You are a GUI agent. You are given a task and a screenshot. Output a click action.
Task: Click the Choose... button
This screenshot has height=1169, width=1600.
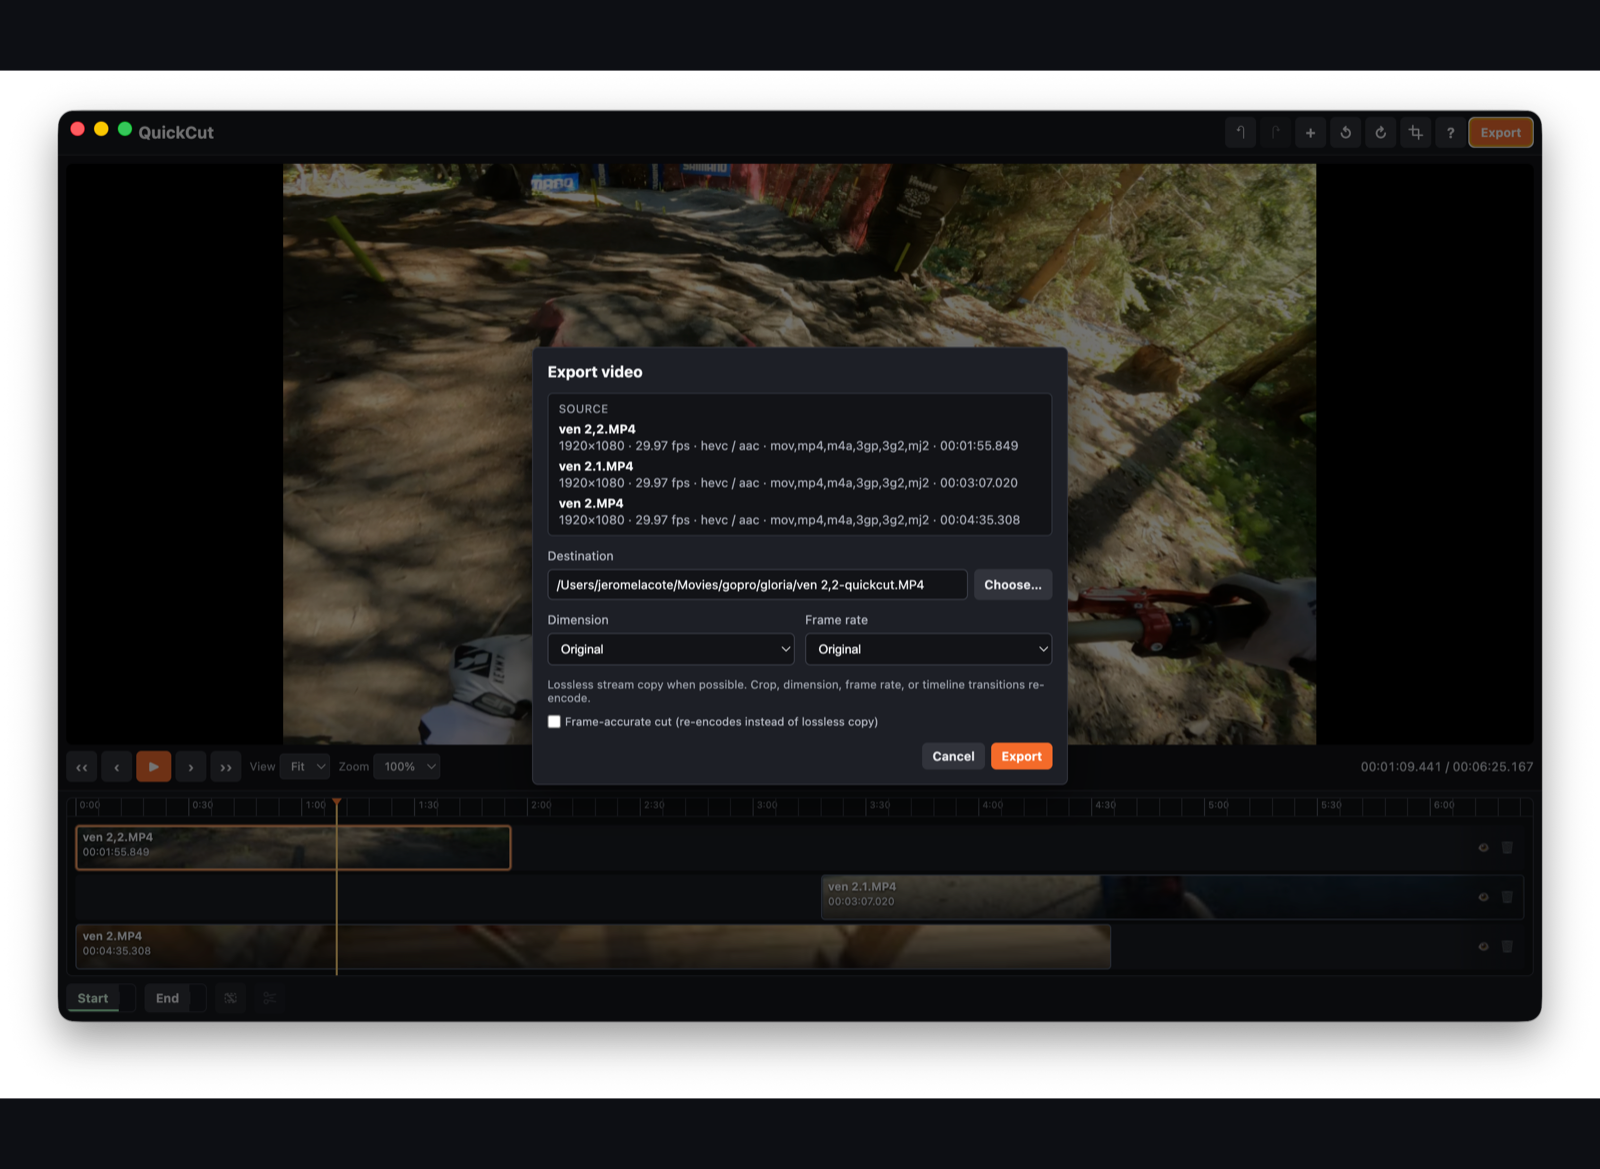(x=1012, y=585)
